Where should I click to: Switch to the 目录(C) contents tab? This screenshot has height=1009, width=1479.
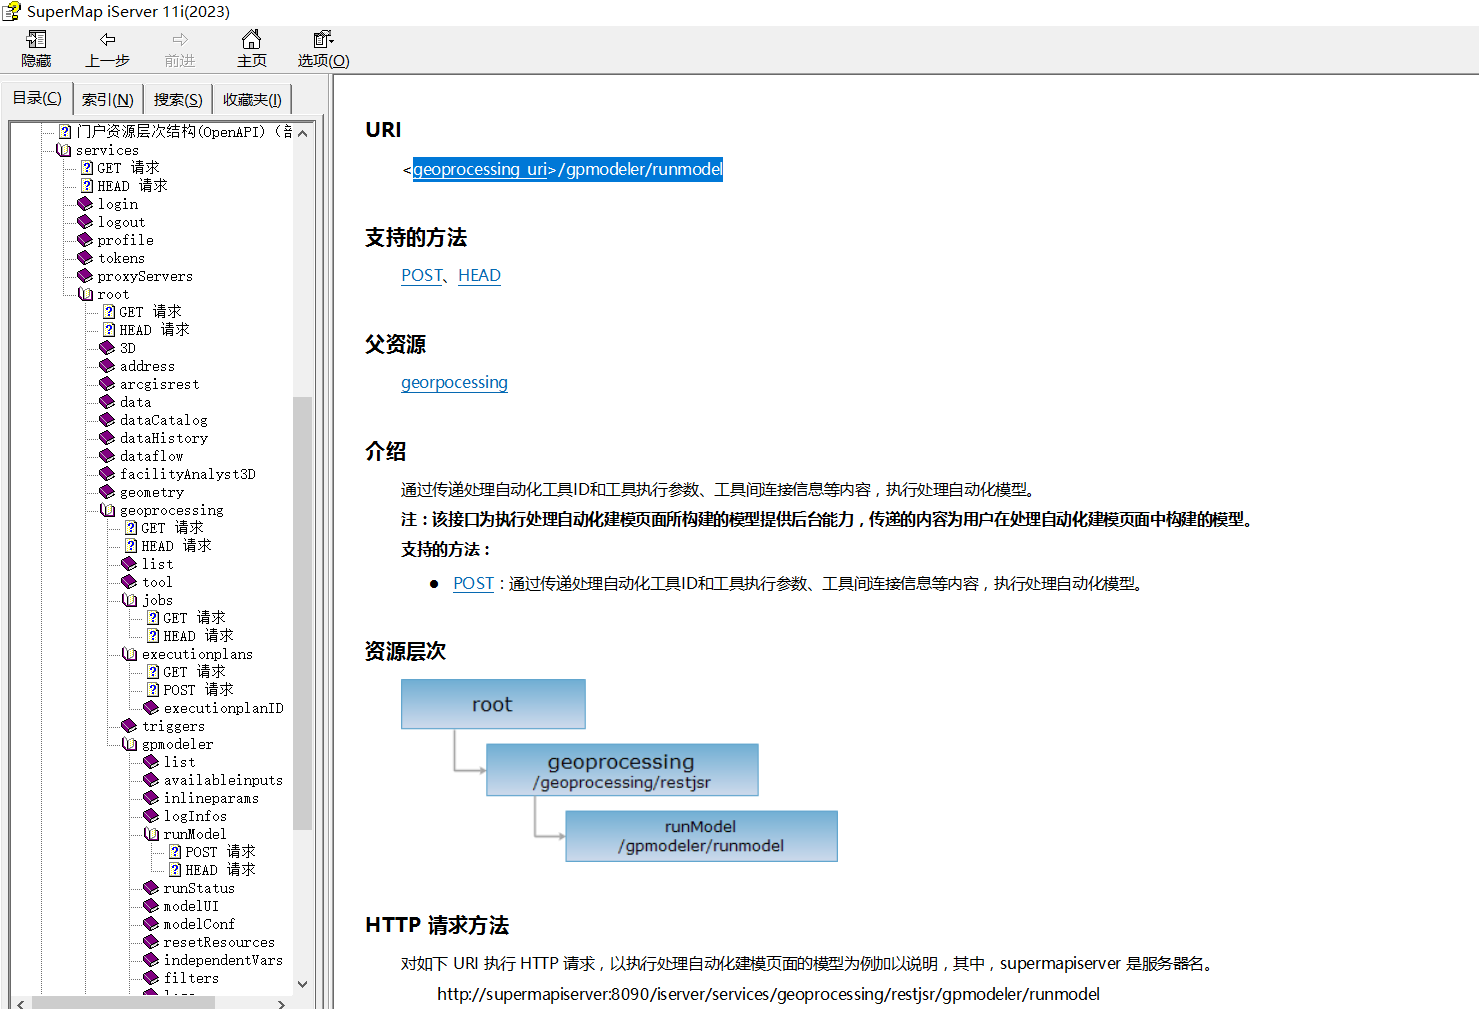click(37, 98)
